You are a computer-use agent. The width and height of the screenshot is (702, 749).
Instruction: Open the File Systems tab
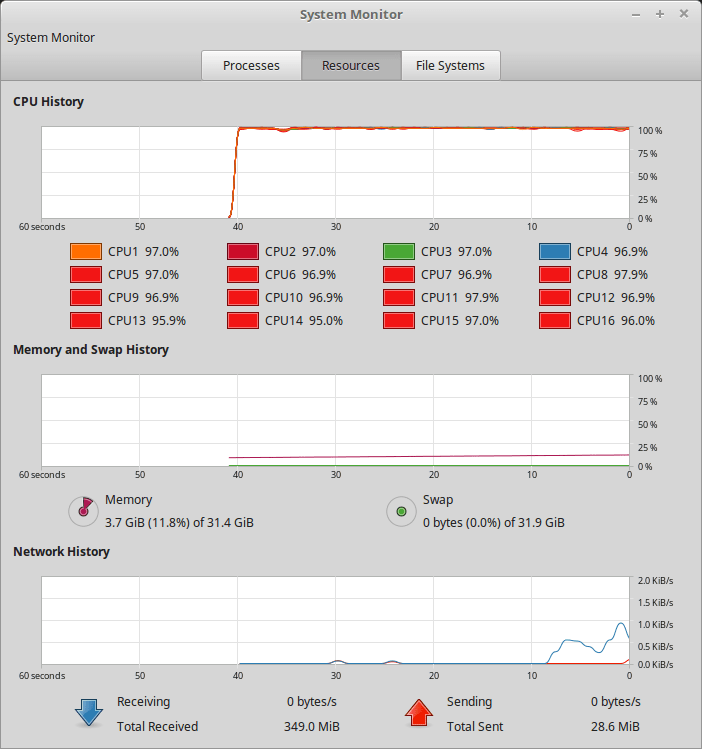click(450, 66)
